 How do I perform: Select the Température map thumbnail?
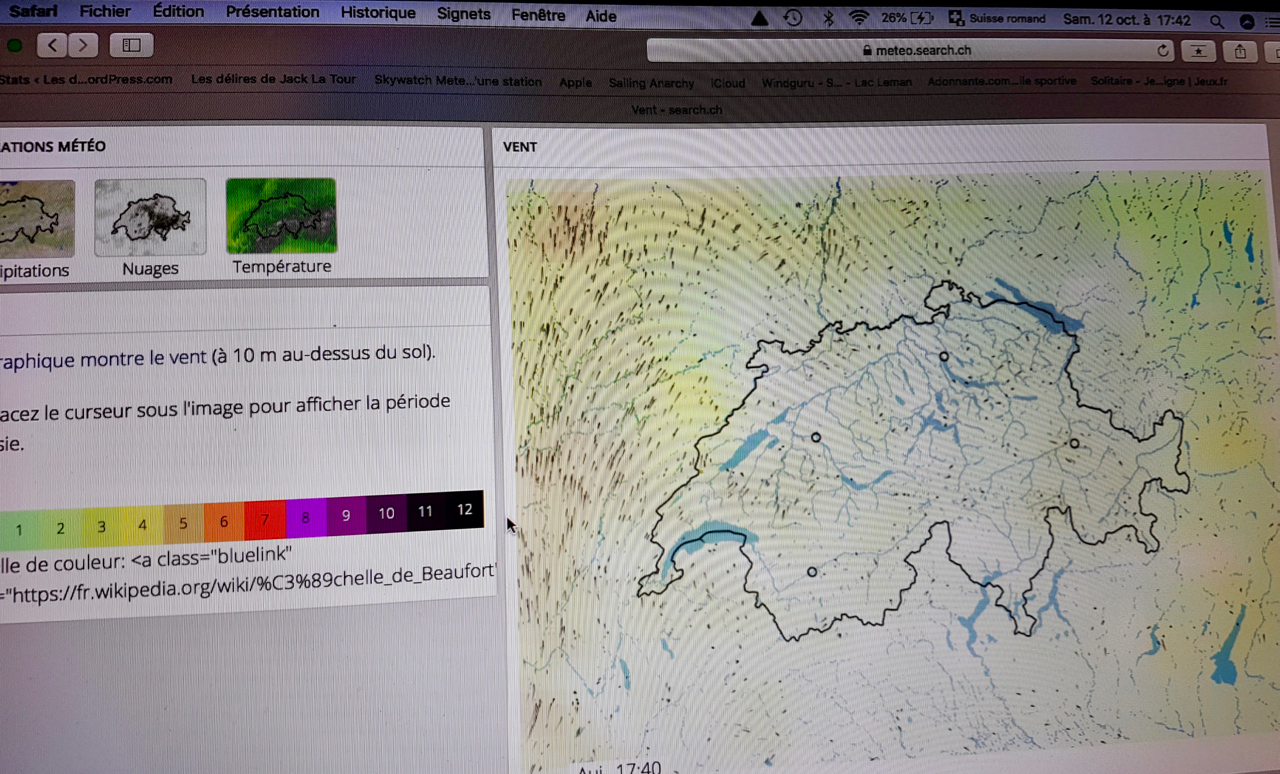tap(281, 216)
